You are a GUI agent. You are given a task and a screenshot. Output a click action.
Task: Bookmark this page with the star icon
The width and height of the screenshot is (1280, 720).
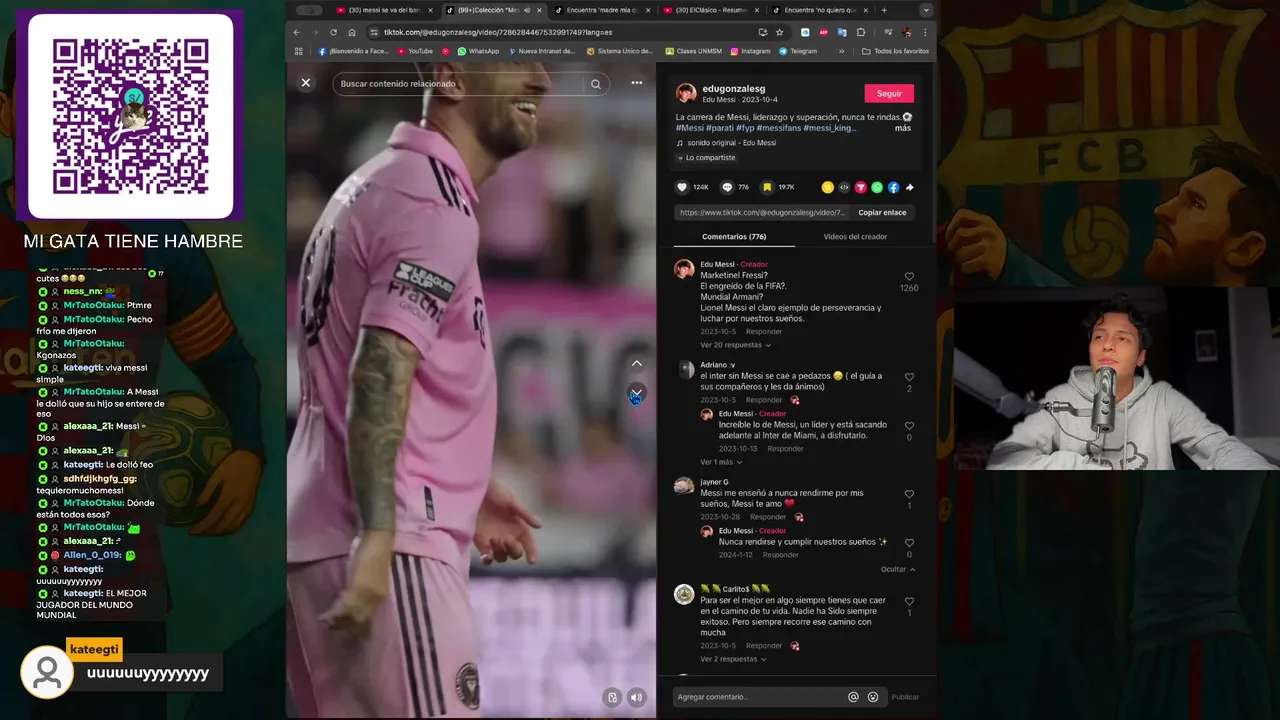(x=779, y=32)
